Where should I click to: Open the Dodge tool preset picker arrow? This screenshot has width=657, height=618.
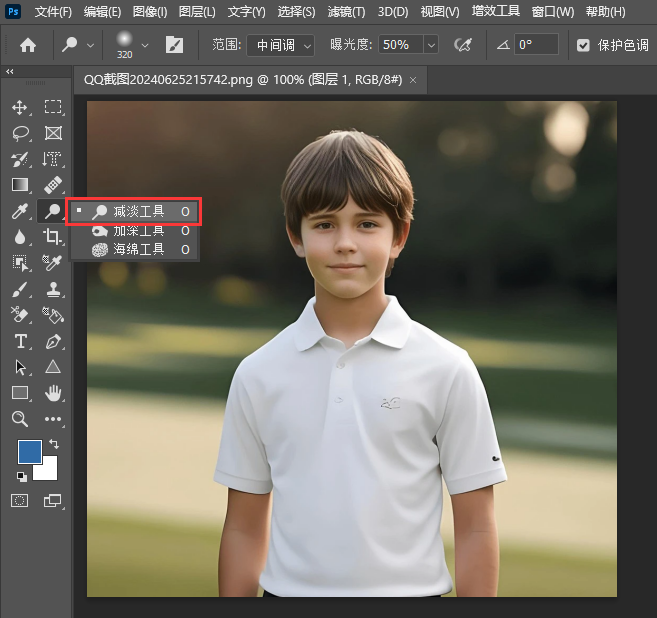(91, 45)
